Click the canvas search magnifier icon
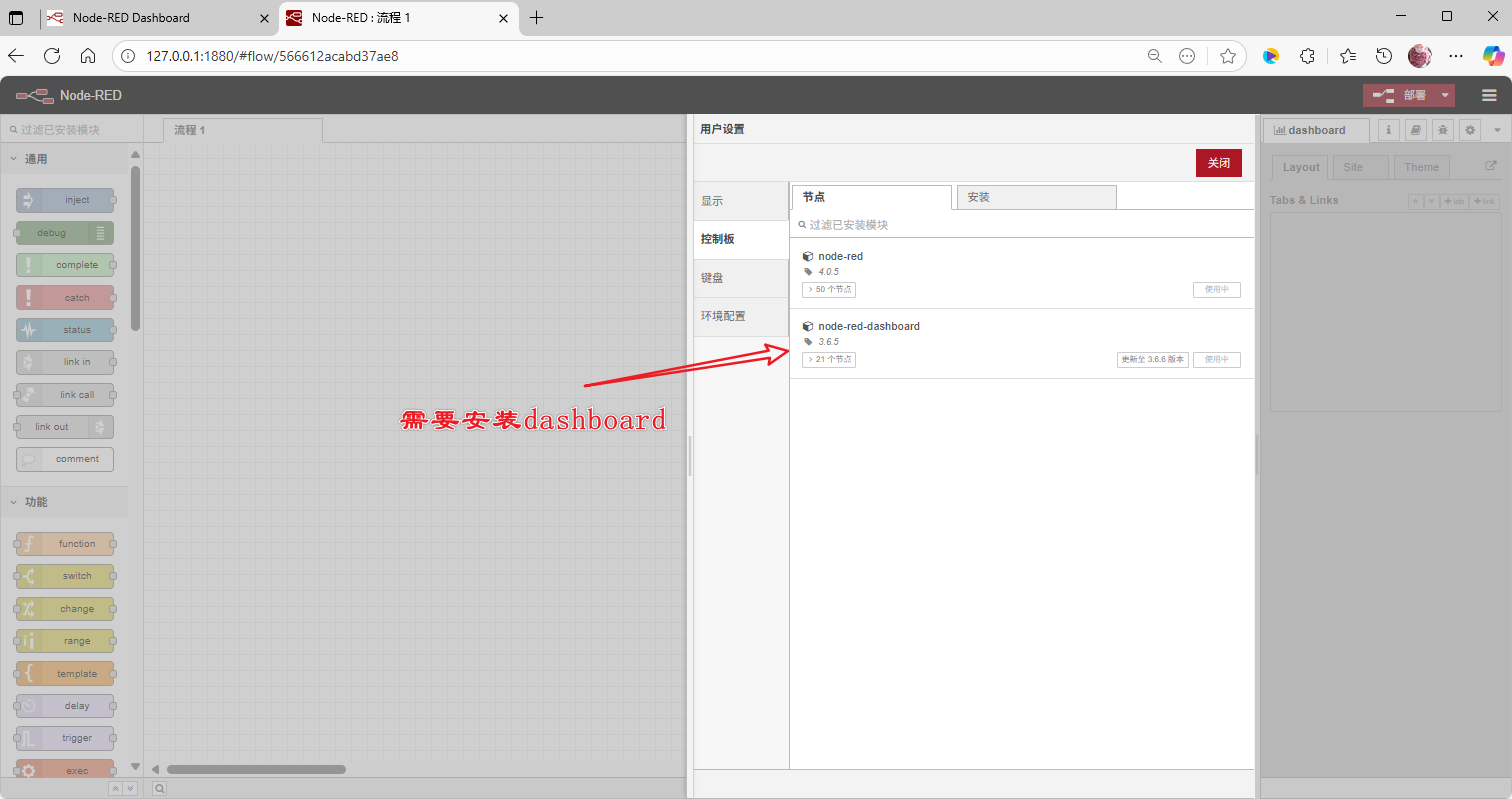This screenshot has height=799, width=1512. [x=159, y=789]
